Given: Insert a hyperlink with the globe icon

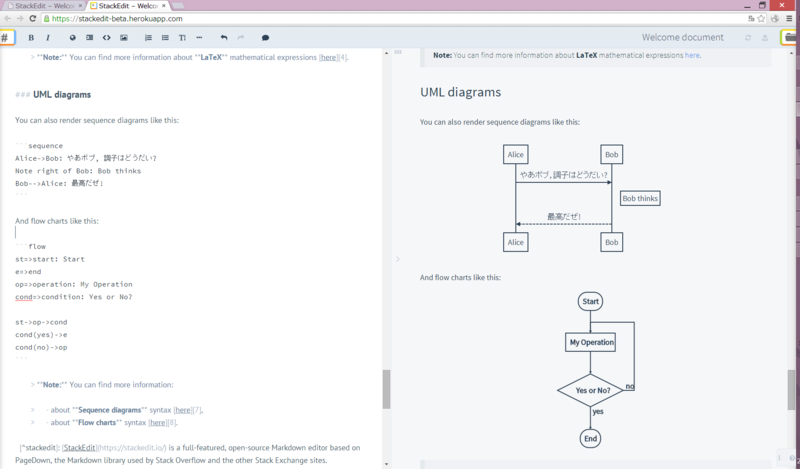Looking at the screenshot, I should pos(72,38).
